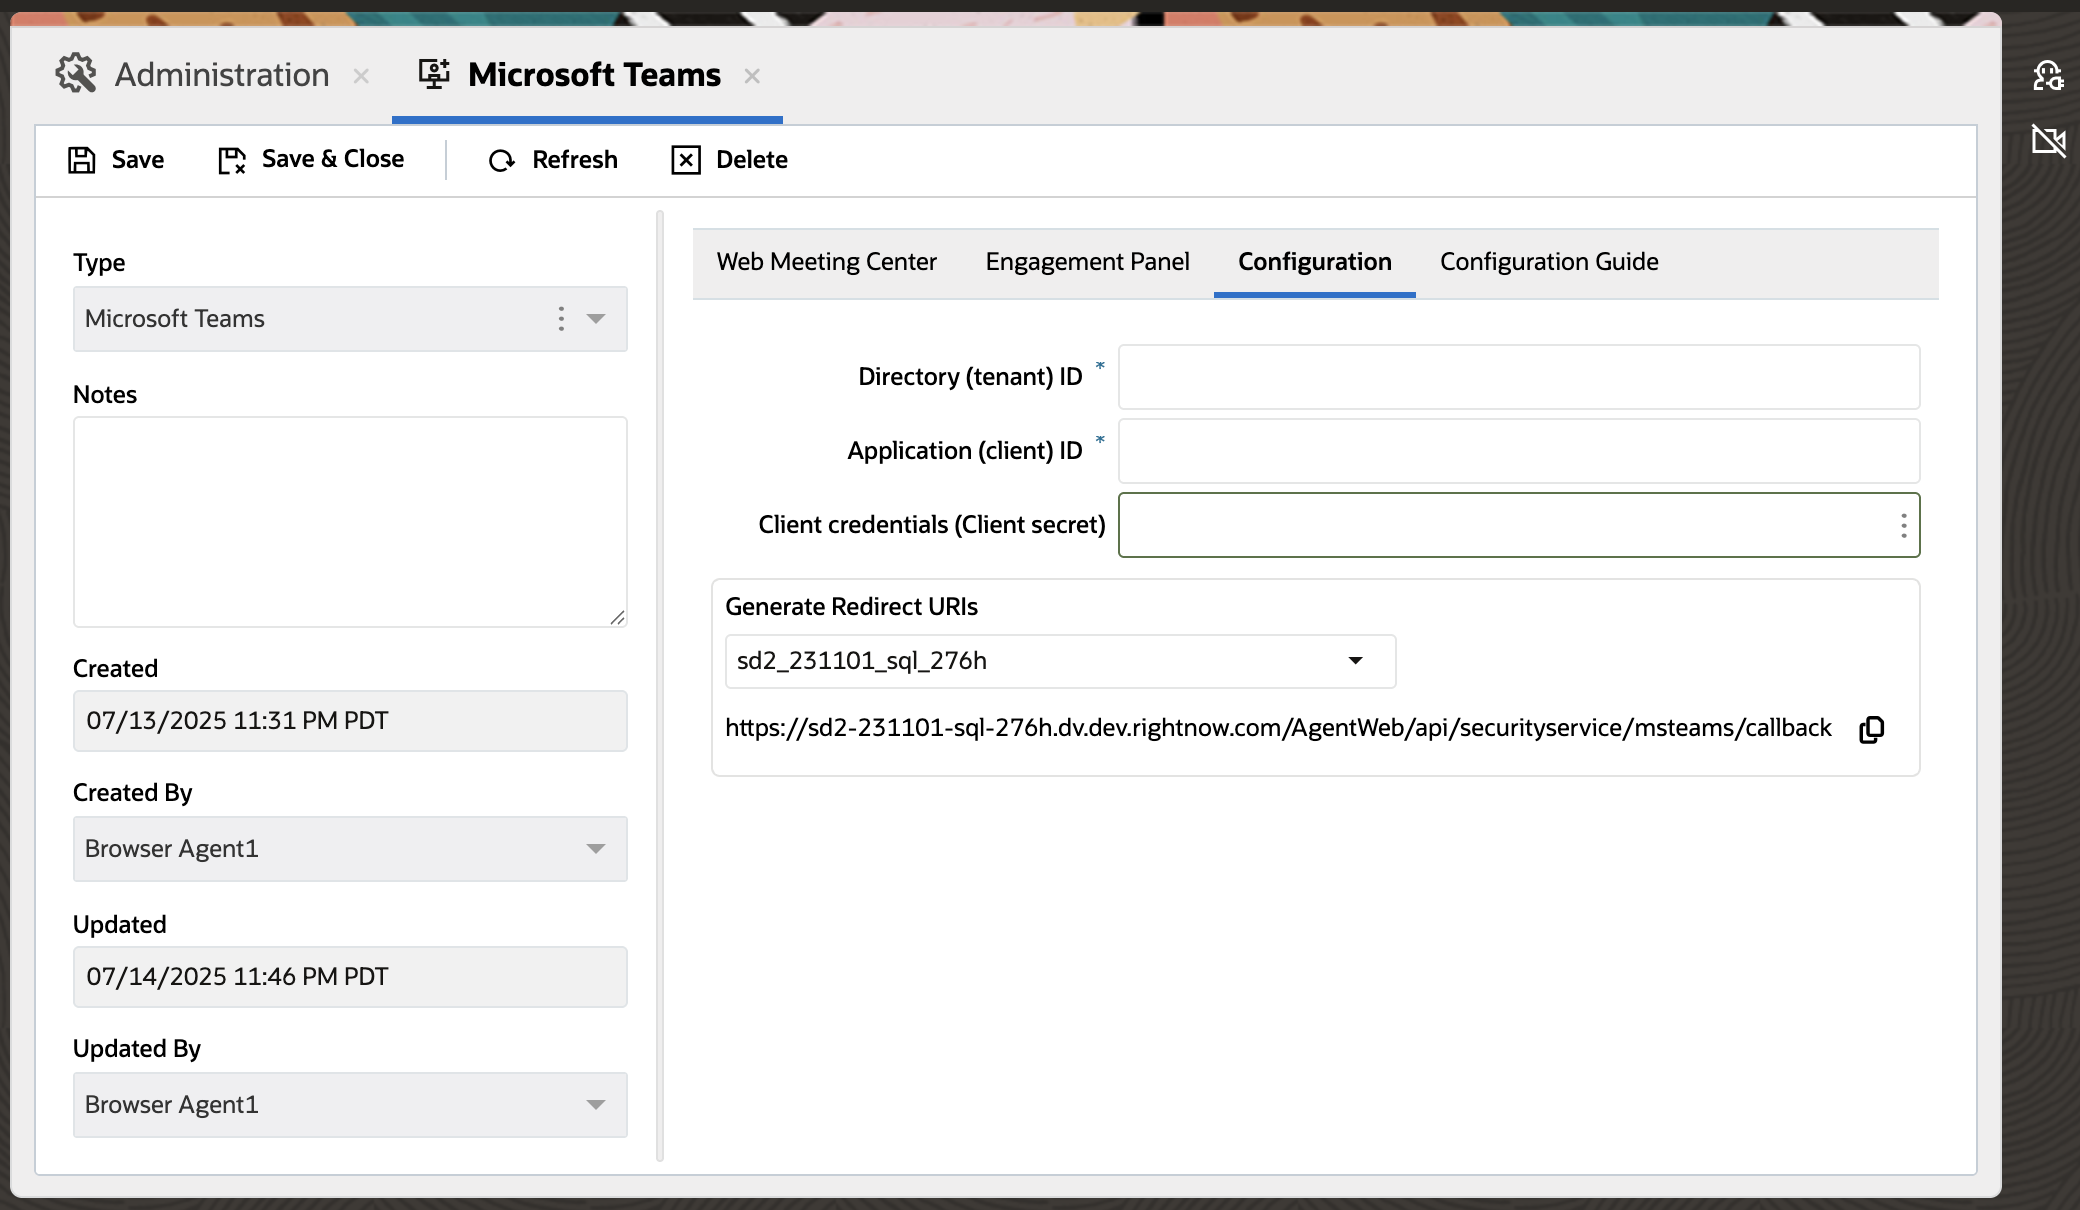This screenshot has width=2080, height=1210.
Task: Copy the redirect callback URL using the copy icon
Action: coord(1871,728)
